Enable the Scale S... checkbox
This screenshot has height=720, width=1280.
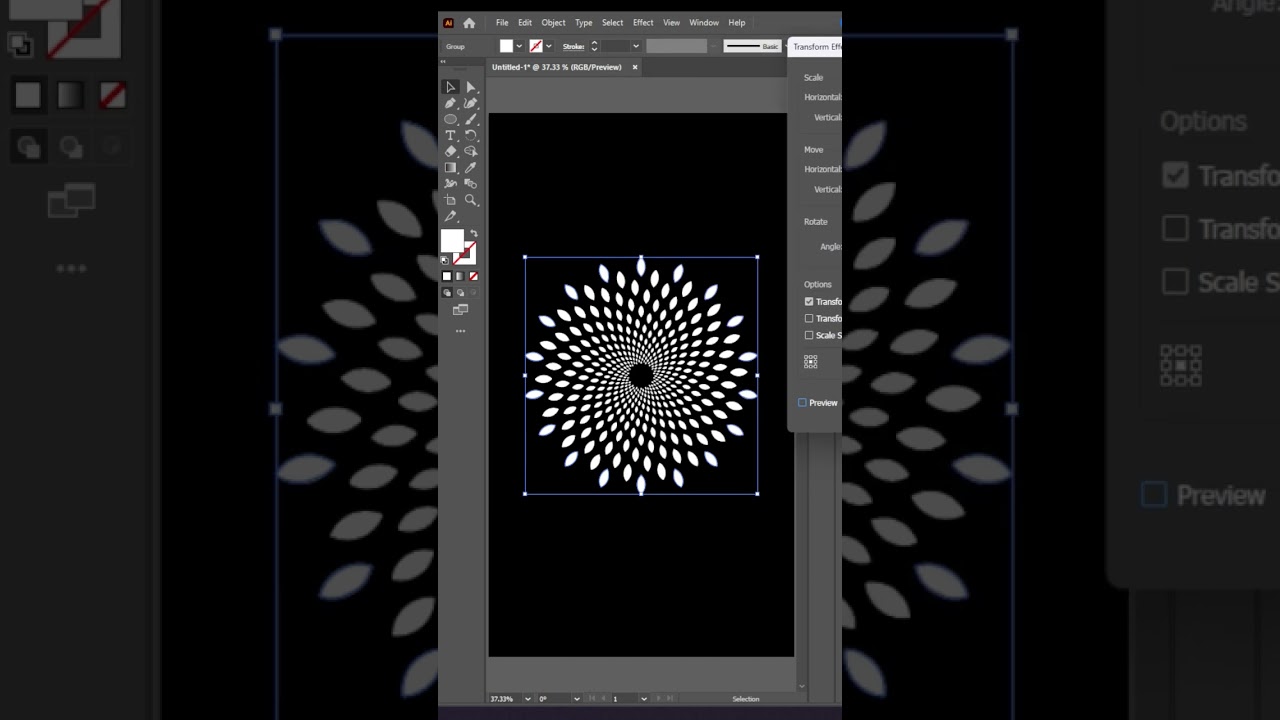point(809,335)
